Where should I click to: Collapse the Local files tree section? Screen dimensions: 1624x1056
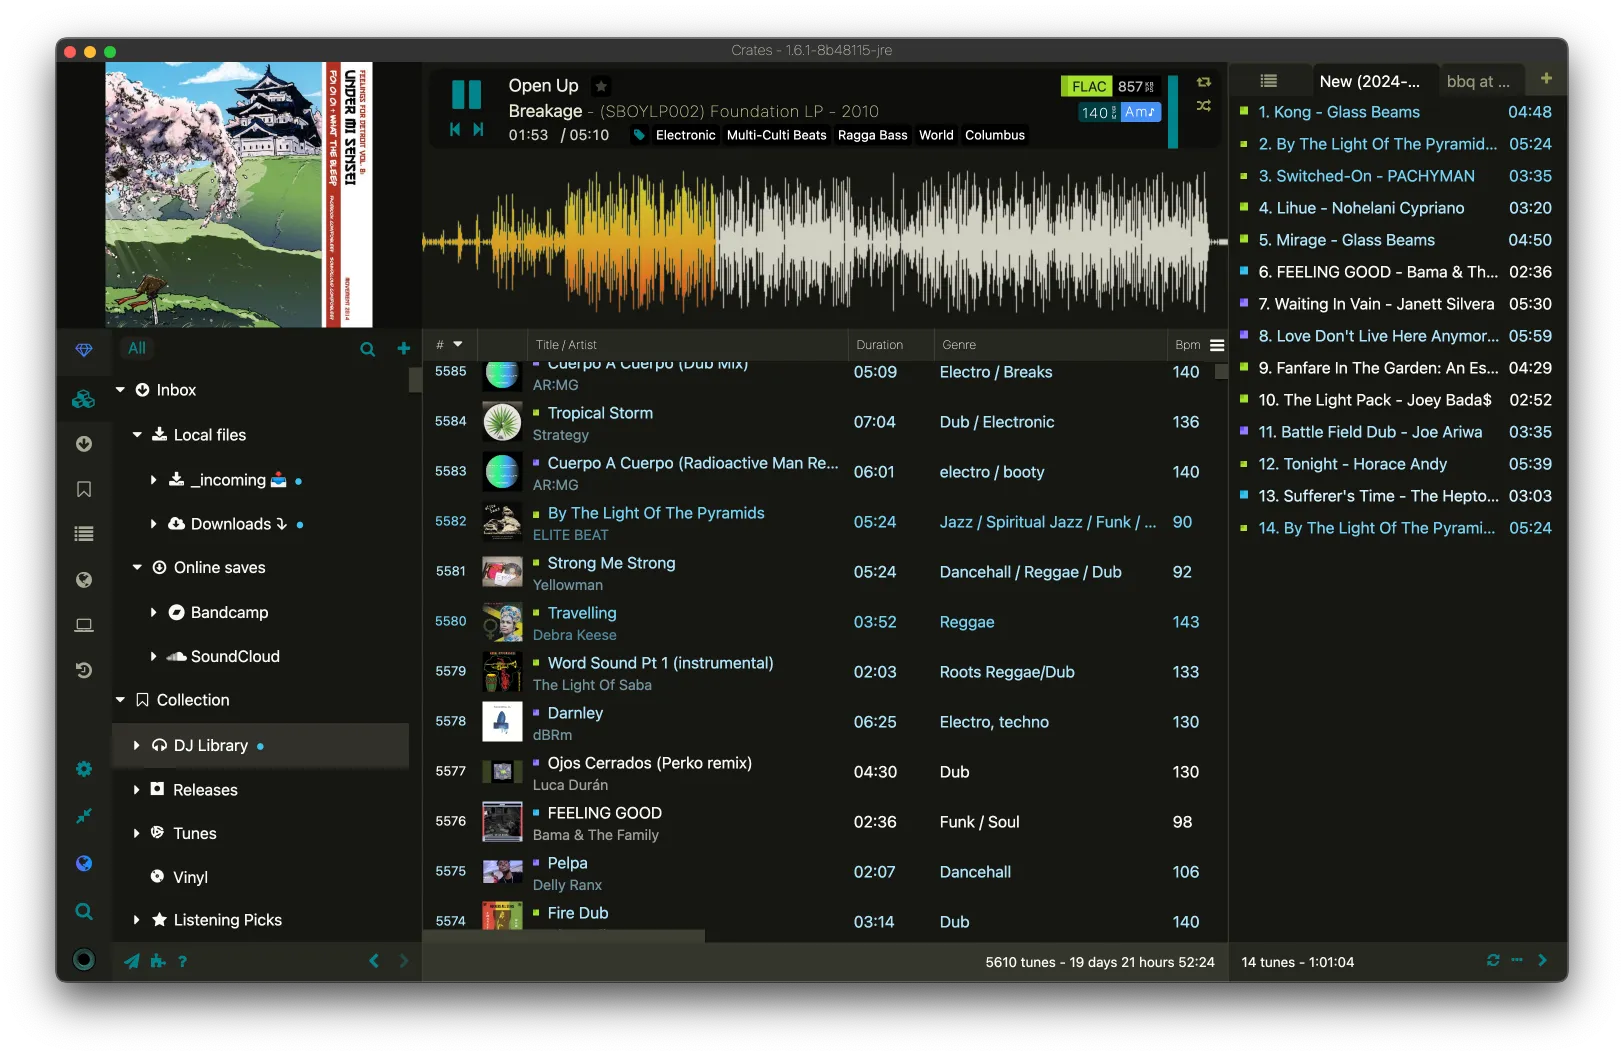pos(137,434)
